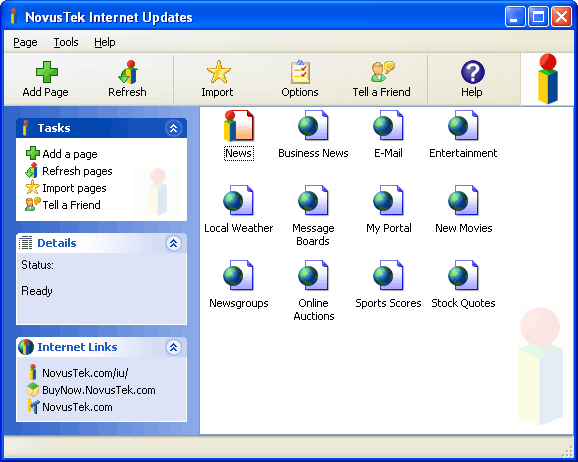Click Tell a Friend toolbar icon
The image size is (578, 462).
383,72
